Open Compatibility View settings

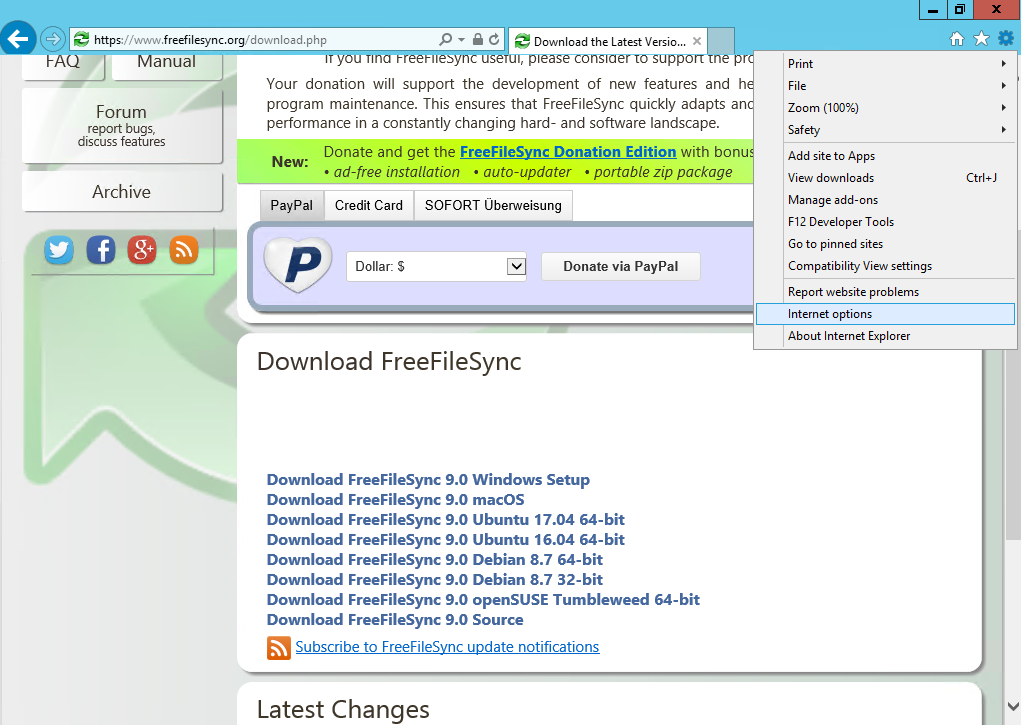pos(885,266)
